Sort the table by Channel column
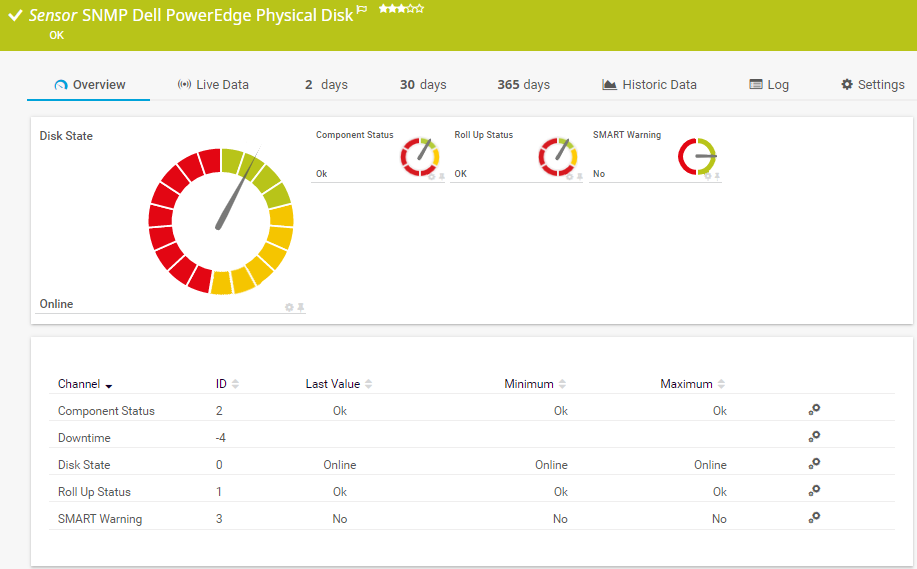917x569 pixels. pos(84,384)
